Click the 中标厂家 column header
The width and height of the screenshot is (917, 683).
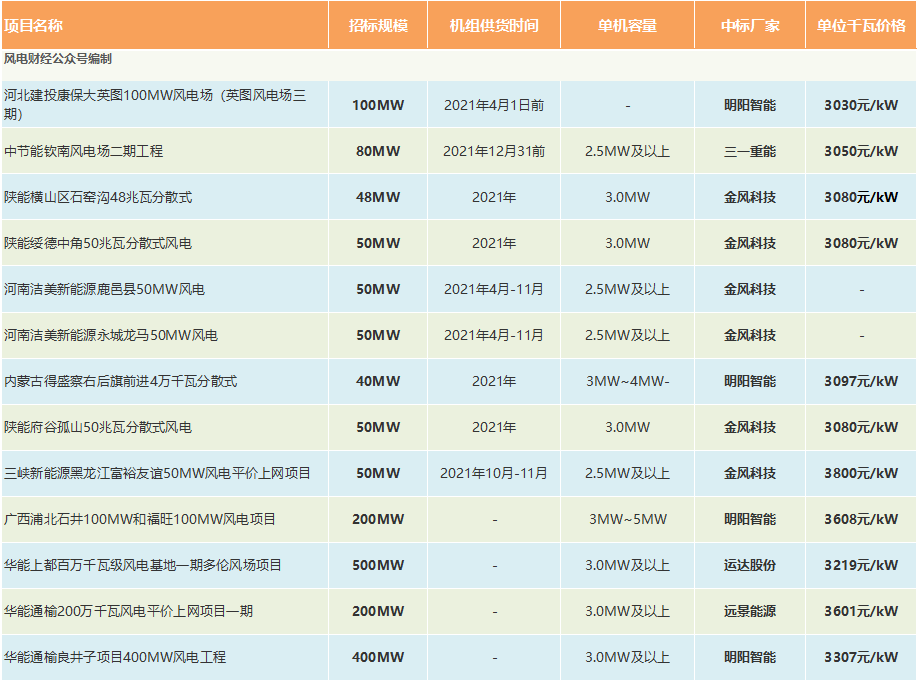tap(750, 26)
